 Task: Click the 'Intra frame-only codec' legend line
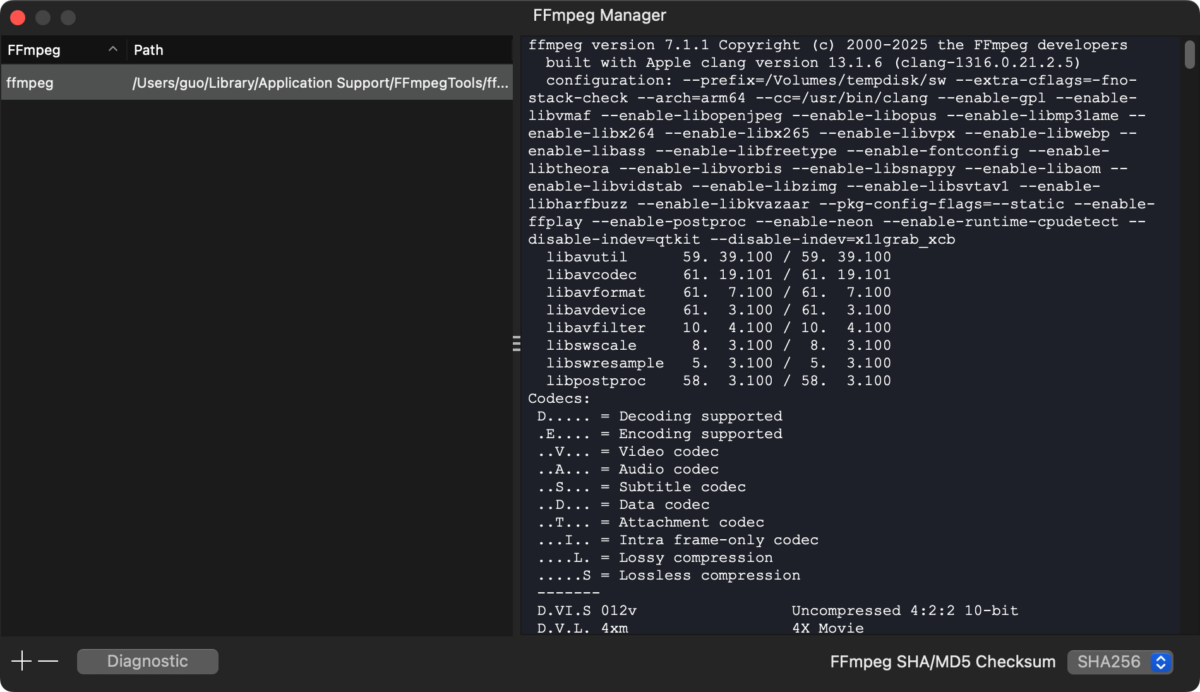(678, 540)
